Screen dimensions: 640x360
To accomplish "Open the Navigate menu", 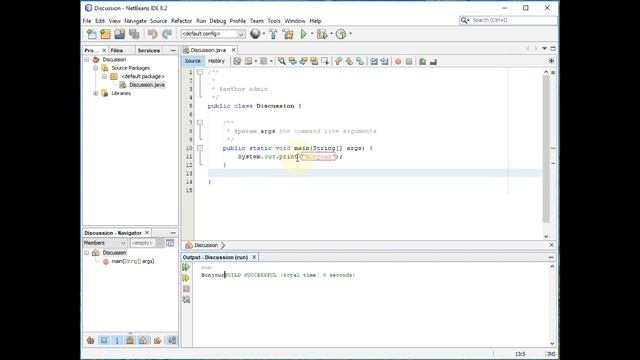I will click(x=135, y=21).
